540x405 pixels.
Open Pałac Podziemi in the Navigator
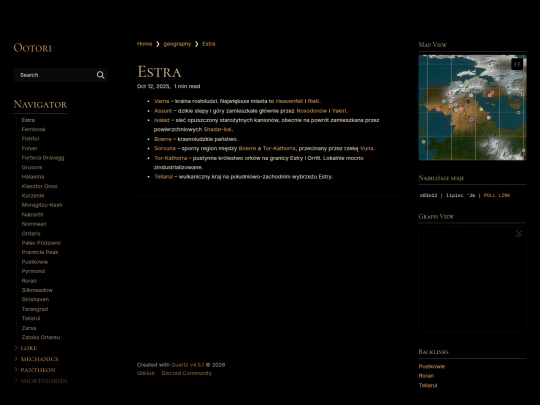pos(41,242)
